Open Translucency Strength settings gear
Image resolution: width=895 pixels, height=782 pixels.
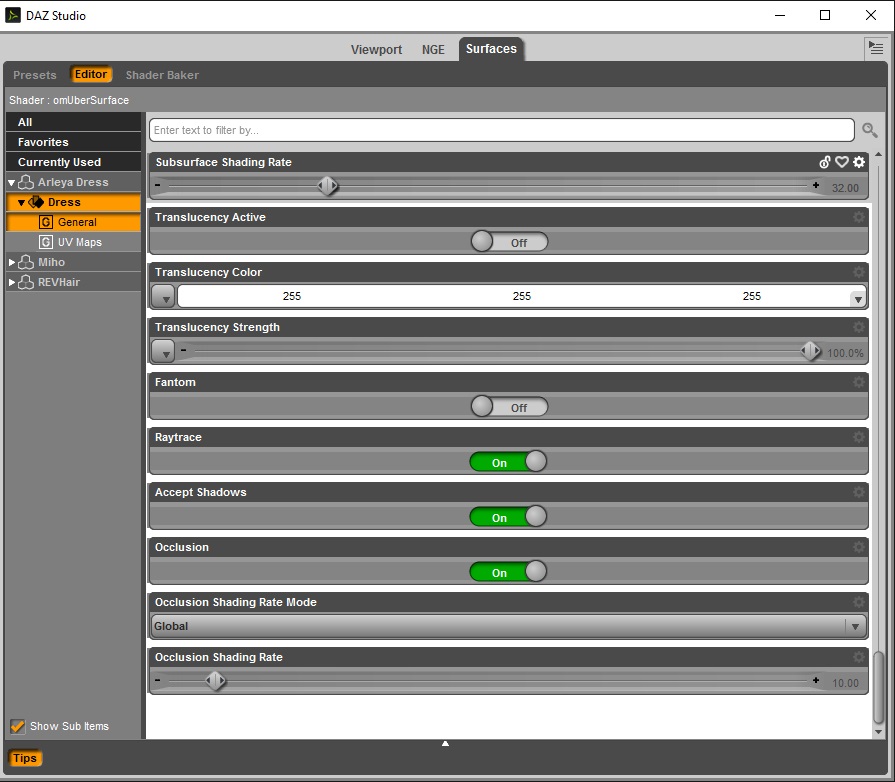click(x=858, y=327)
